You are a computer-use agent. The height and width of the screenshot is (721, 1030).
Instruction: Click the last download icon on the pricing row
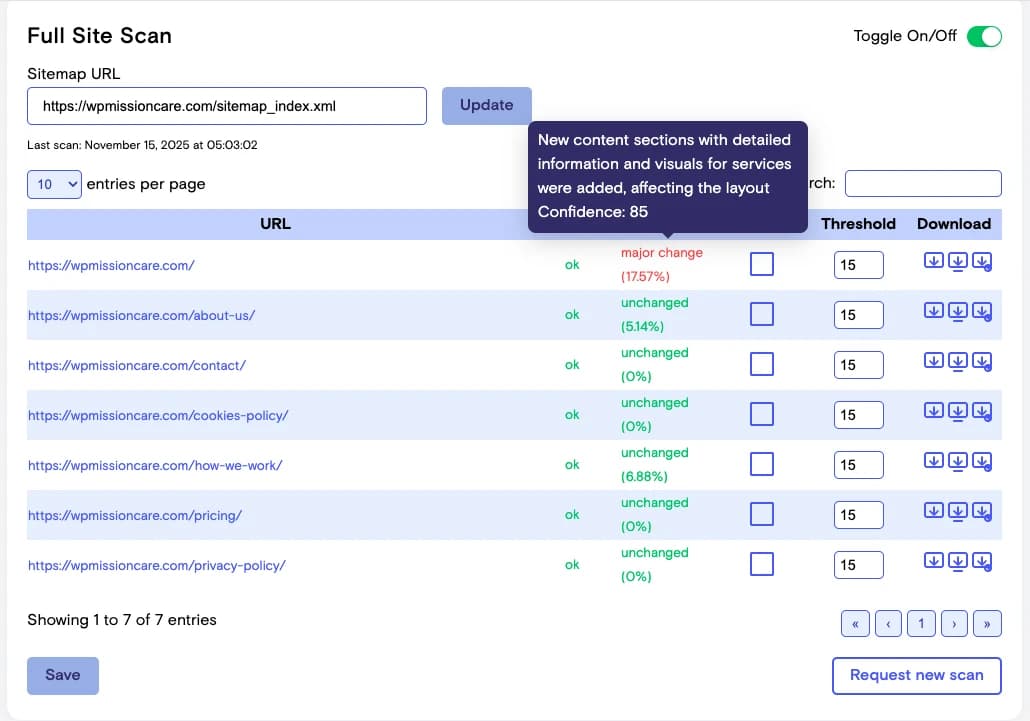pos(982,512)
